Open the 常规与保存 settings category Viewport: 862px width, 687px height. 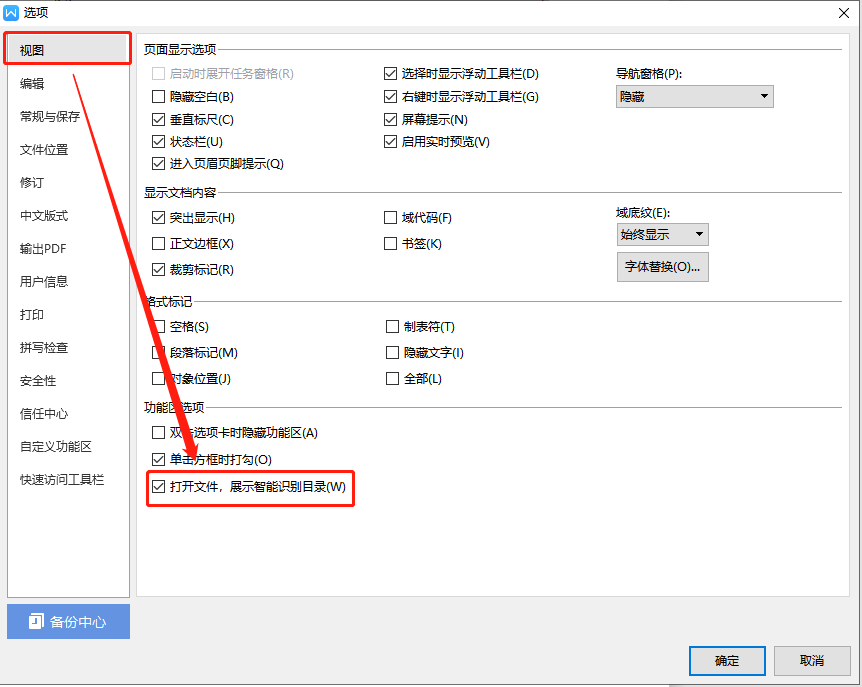50,117
